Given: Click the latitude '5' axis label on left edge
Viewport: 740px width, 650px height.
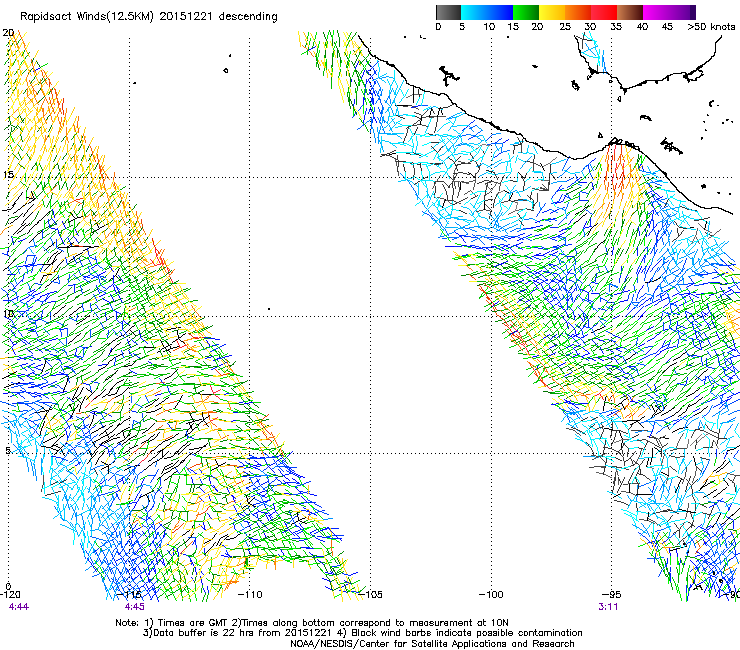Looking at the screenshot, I should [8, 451].
